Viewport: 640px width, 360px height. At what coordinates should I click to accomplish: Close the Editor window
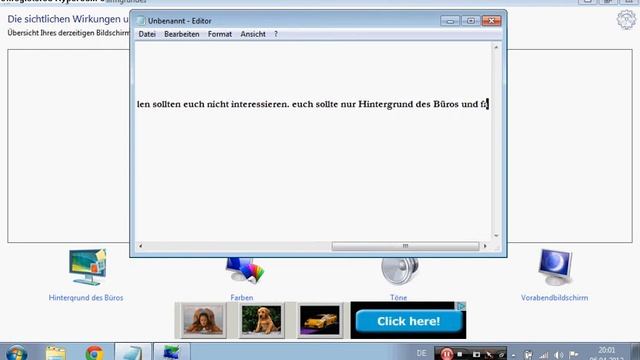coord(491,20)
